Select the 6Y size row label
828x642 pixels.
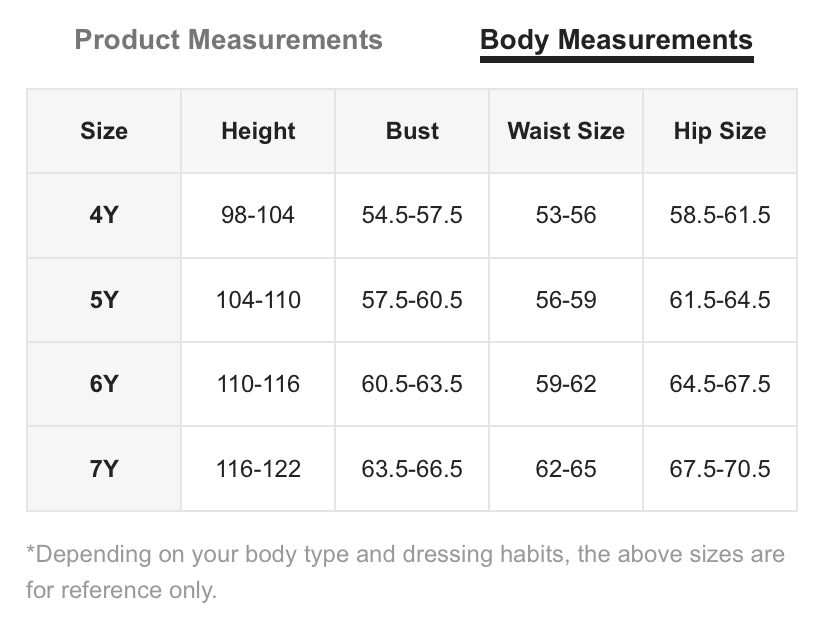(x=104, y=384)
